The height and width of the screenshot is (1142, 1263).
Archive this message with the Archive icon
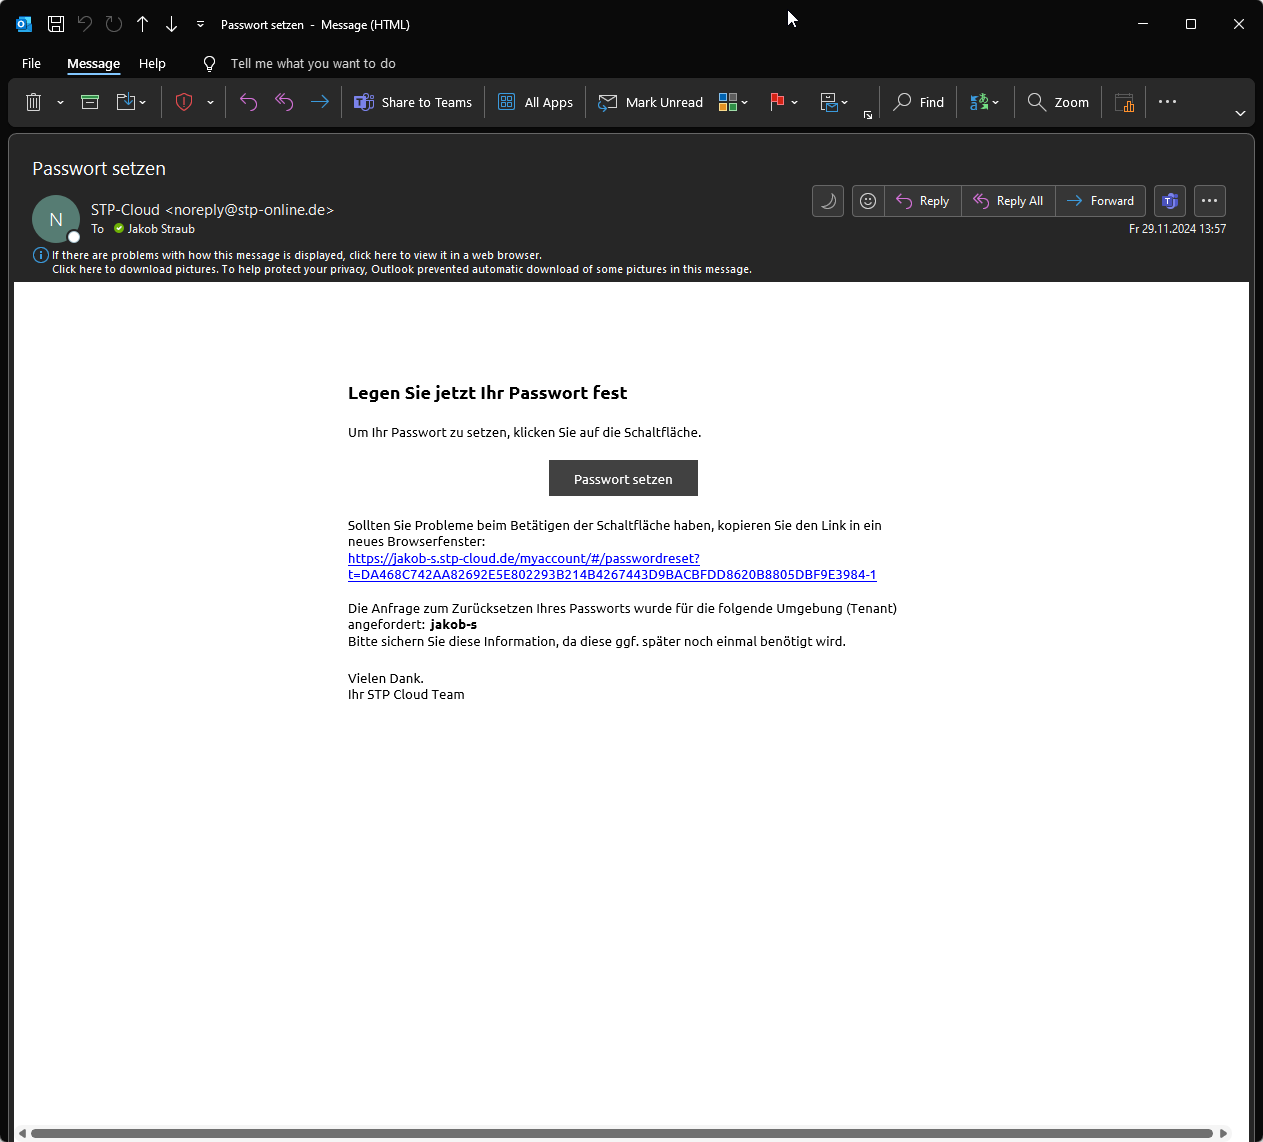90,102
